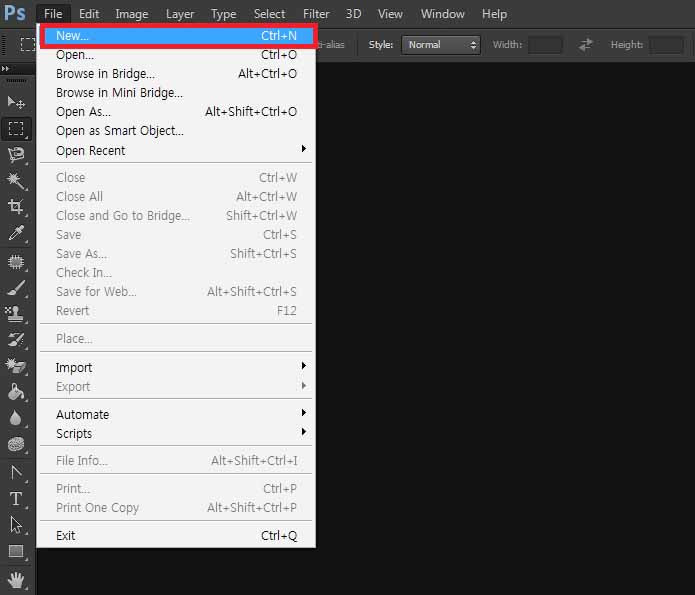
Task: Open the File menu
Action: pos(53,14)
